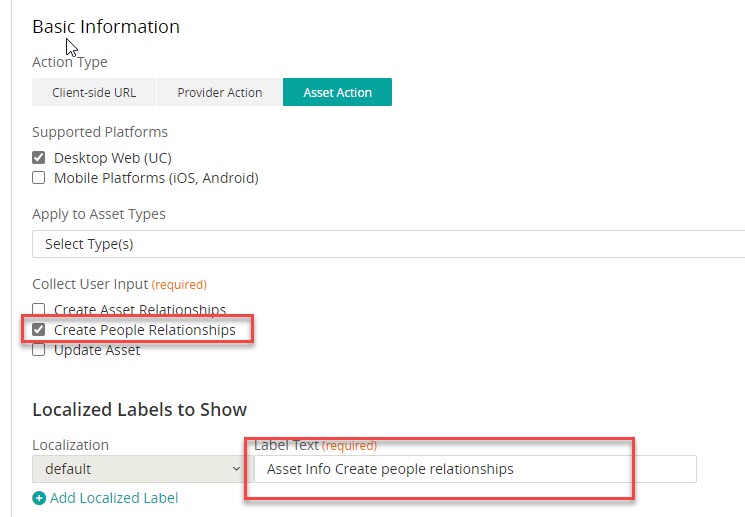Click into the Label Text input field
This screenshot has width=745, height=517.
[475, 469]
